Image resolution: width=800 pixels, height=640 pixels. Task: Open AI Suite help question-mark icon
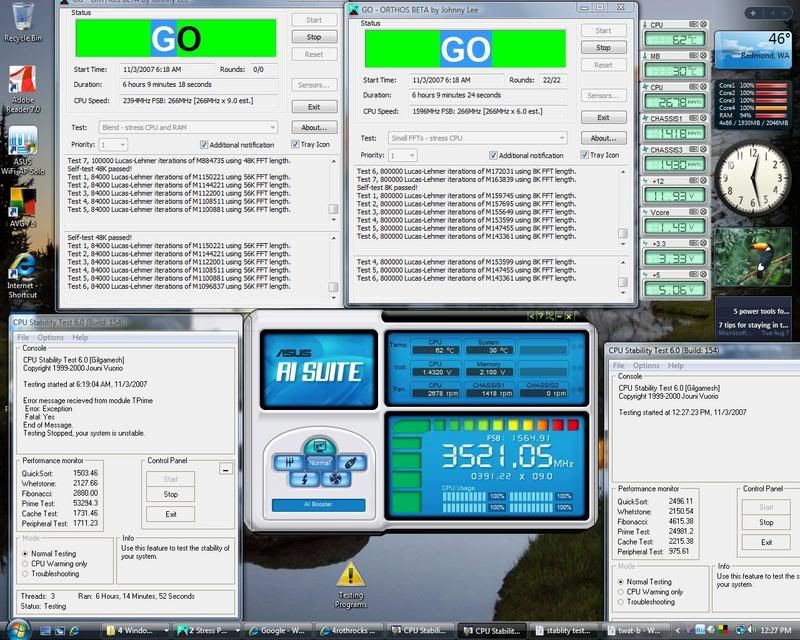[x=541, y=316]
